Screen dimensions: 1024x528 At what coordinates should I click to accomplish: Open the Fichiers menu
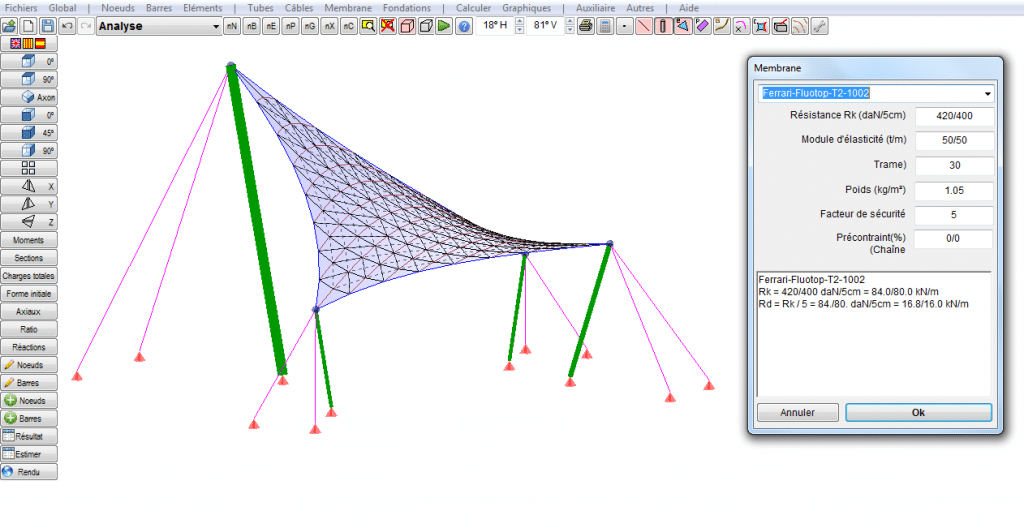click(x=21, y=8)
